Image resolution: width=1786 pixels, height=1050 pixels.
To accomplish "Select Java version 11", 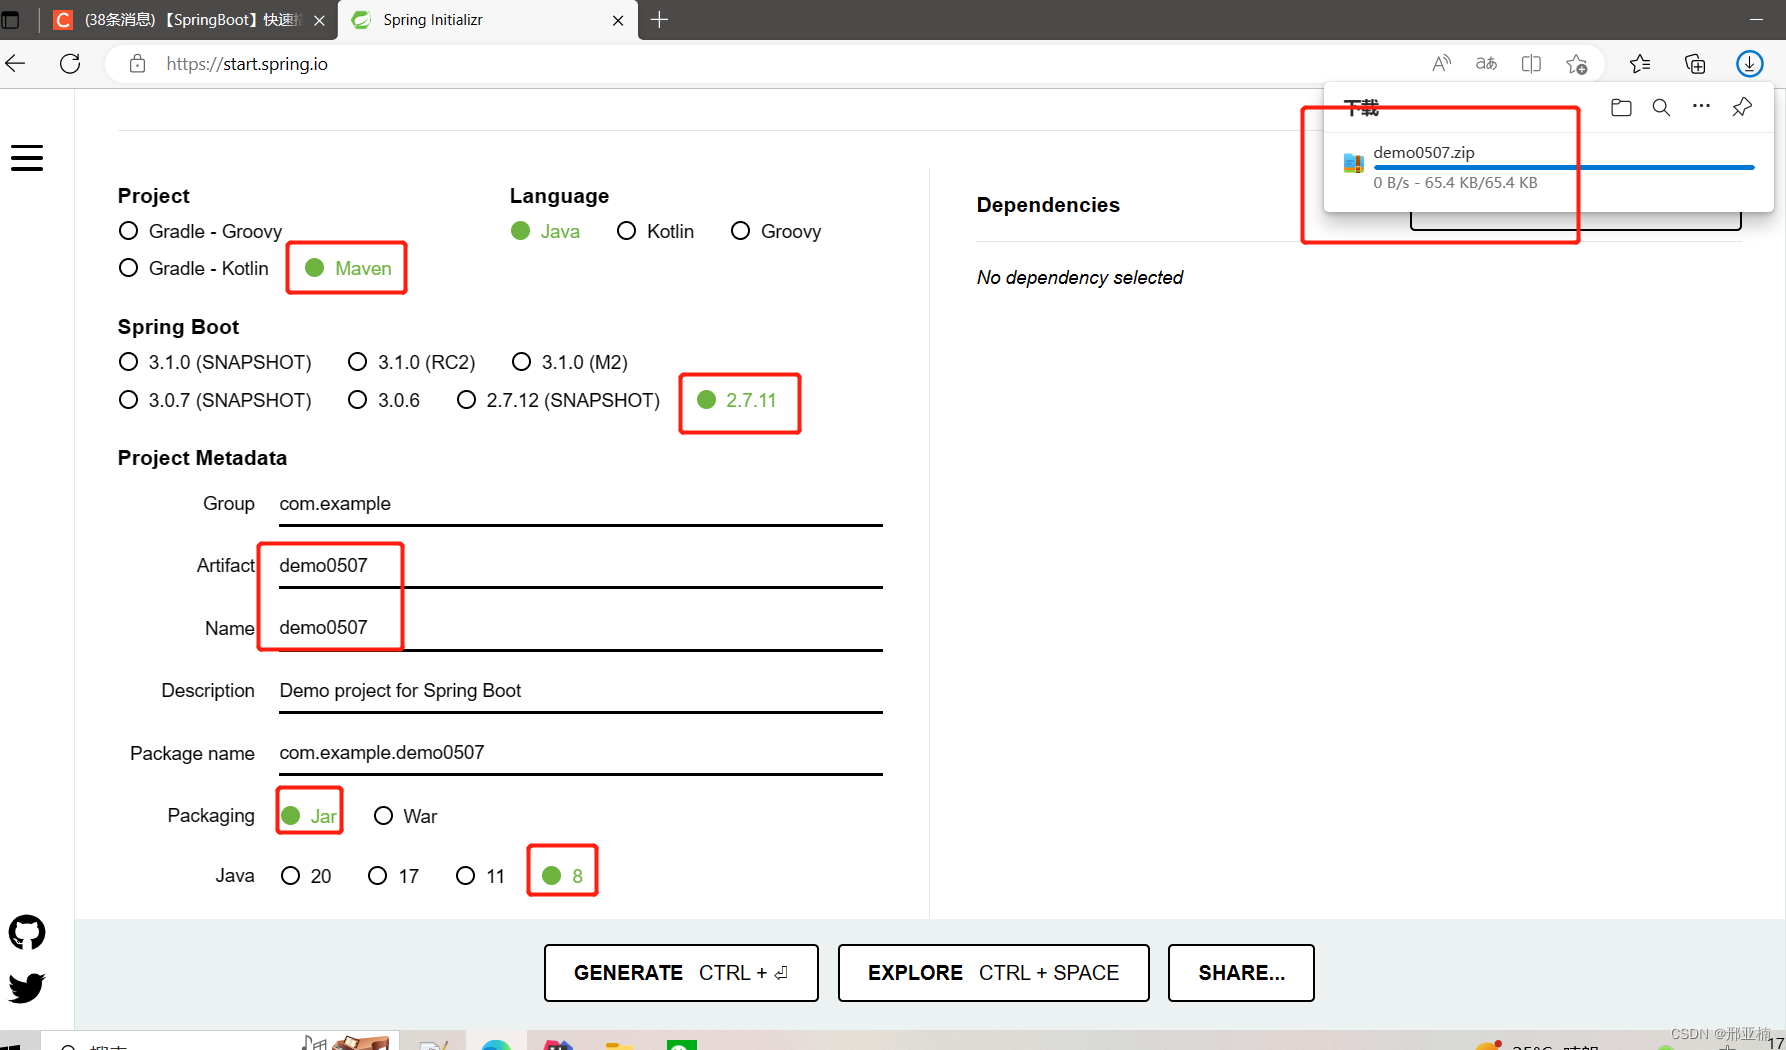I will 480,876.
